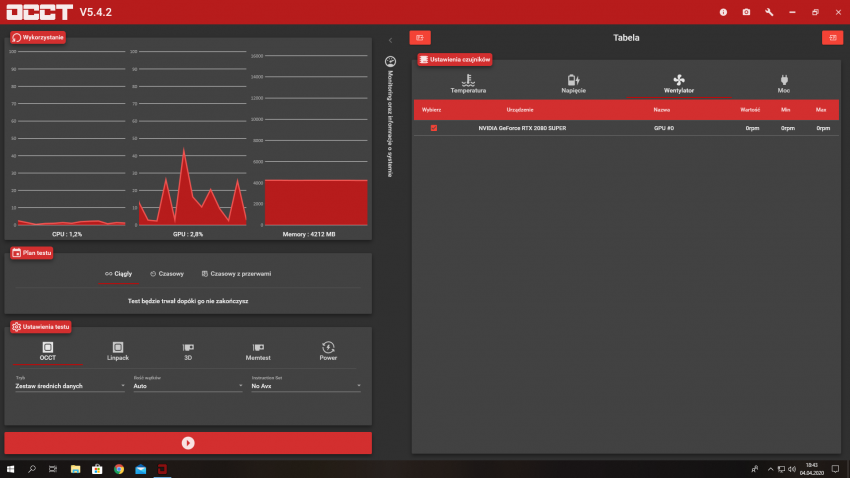Click the left red Tabela view button
This screenshot has width=850, height=478.
coord(420,38)
